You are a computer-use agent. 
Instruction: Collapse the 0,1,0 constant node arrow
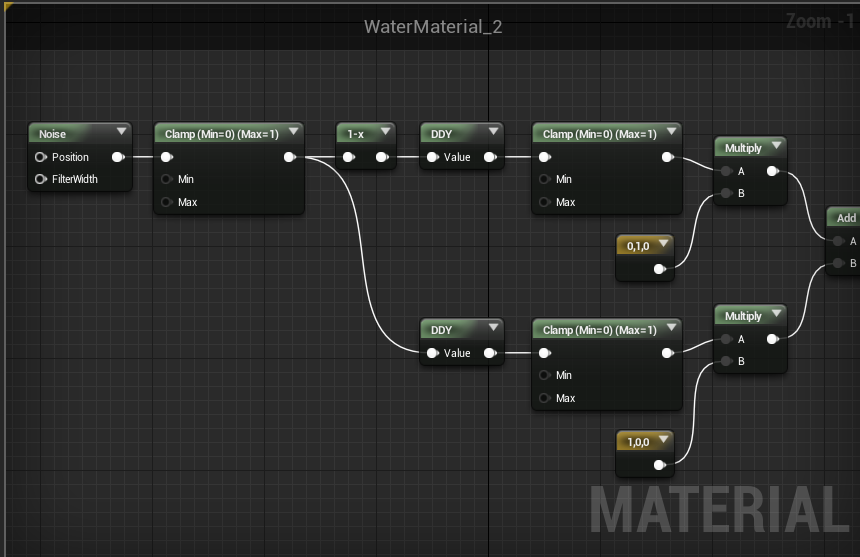point(663,243)
